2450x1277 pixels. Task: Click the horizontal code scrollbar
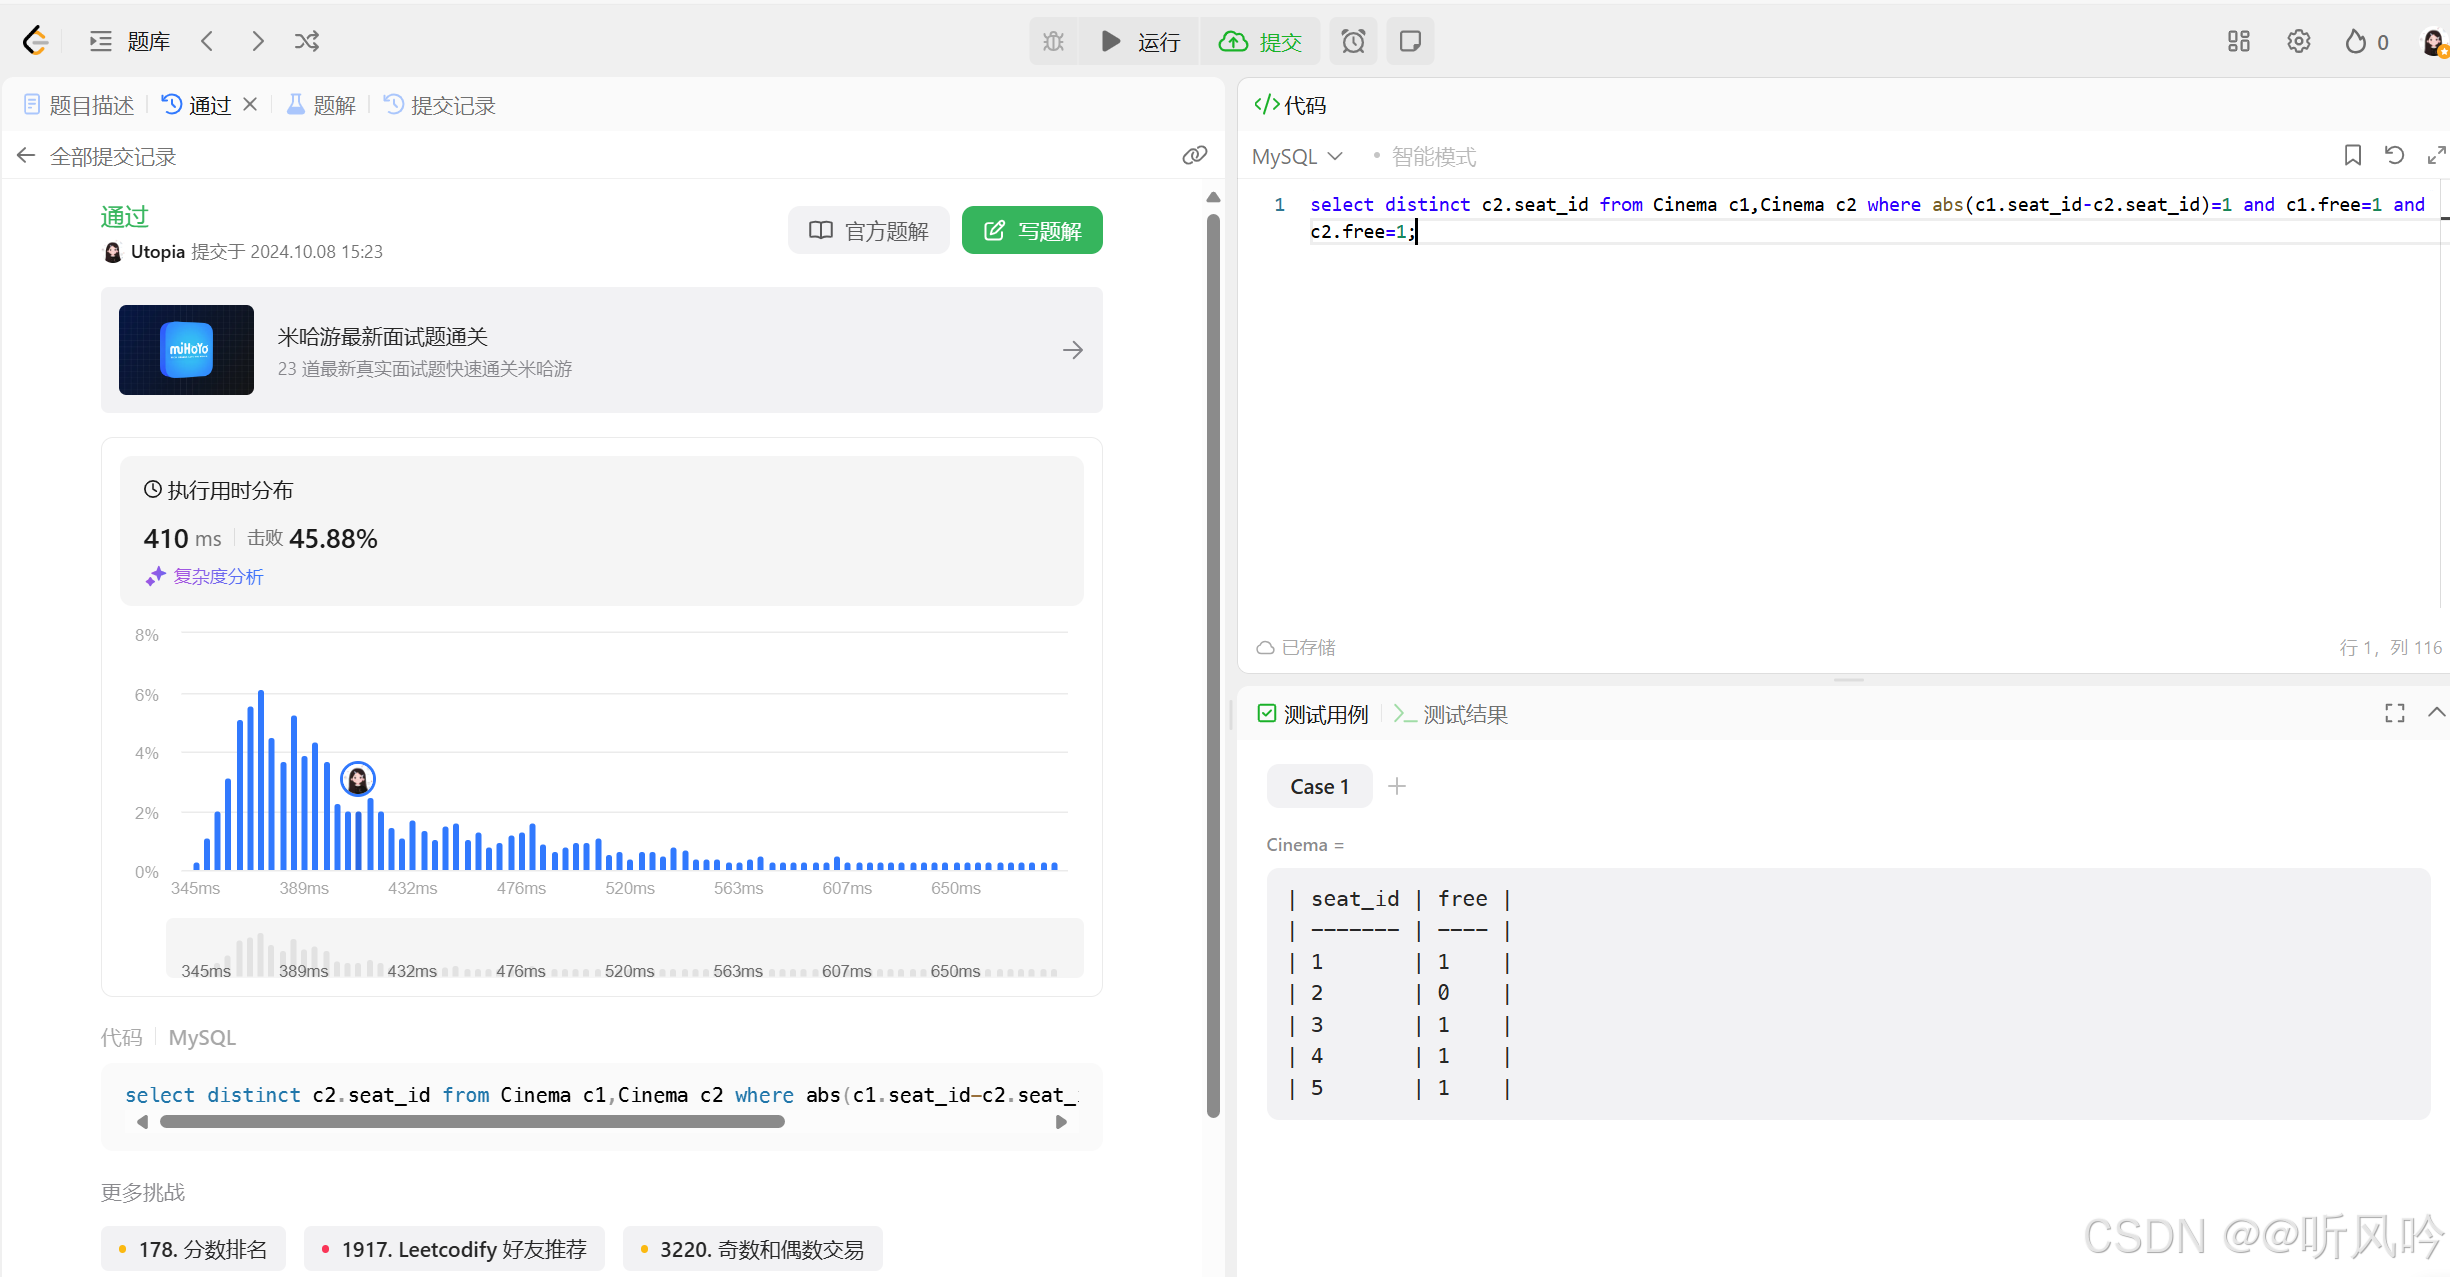[472, 1122]
